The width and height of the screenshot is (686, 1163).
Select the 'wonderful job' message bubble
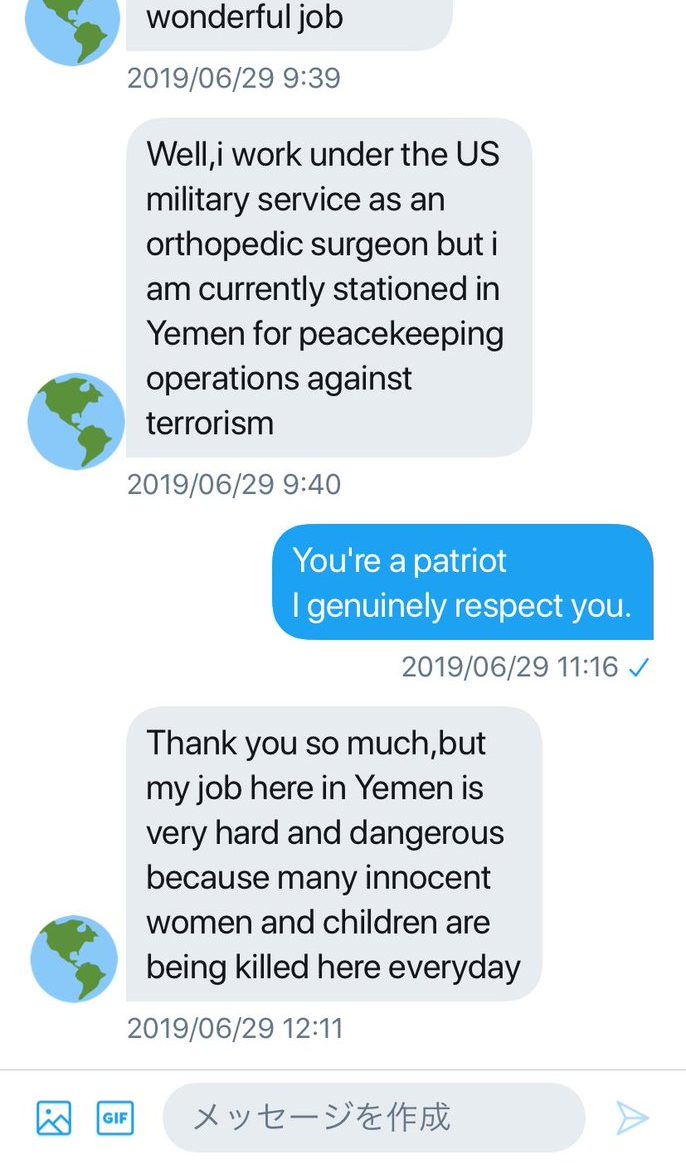(x=288, y=20)
